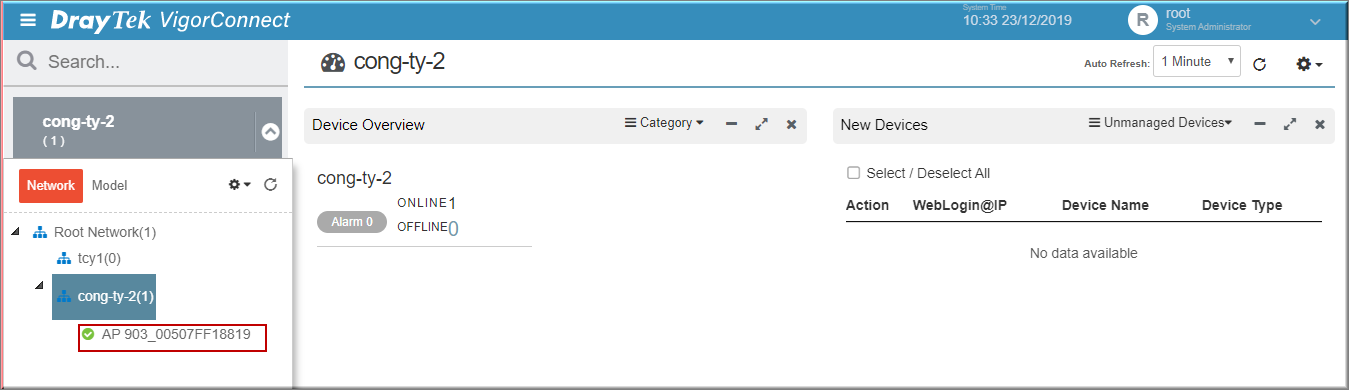The width and height of the screenshot is (1349, 390).
Task: Click the Action column header
Action: tap(867, 205)
